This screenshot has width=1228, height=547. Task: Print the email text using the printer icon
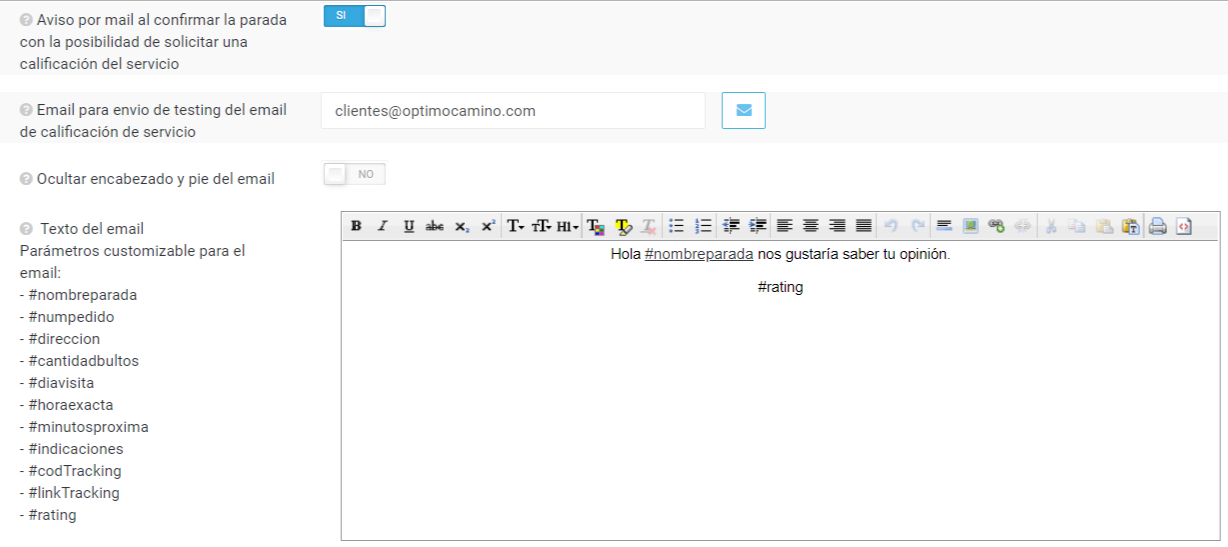[x=1158, y=227]
